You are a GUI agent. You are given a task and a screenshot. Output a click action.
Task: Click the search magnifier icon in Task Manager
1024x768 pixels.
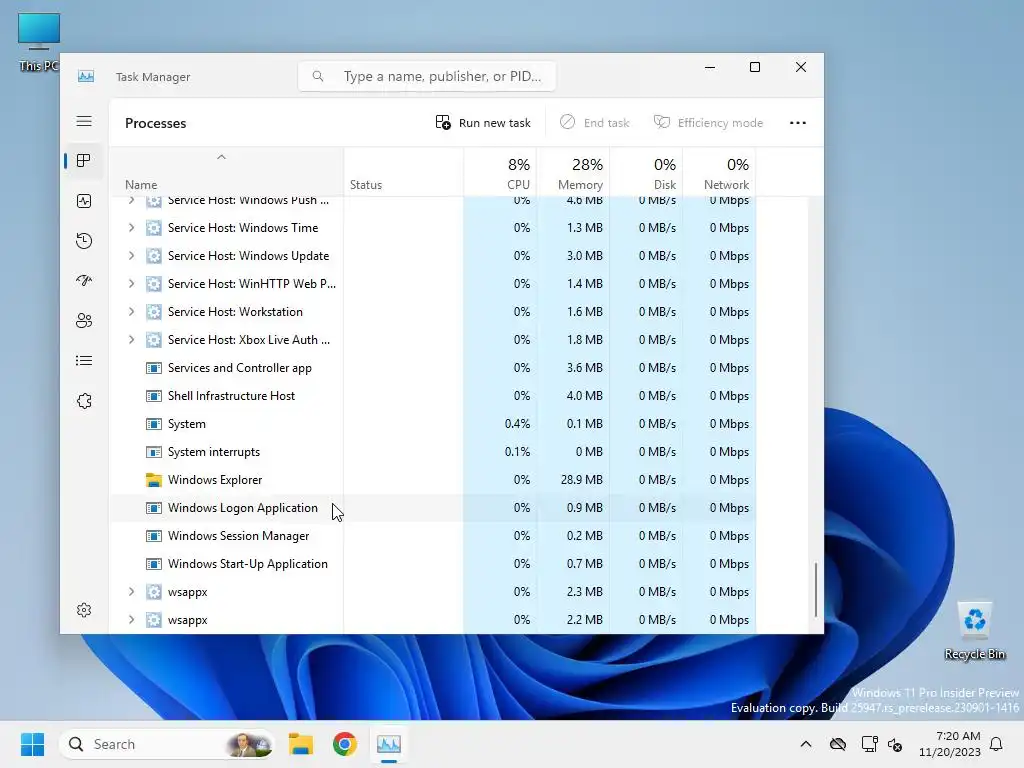point(318,76)
